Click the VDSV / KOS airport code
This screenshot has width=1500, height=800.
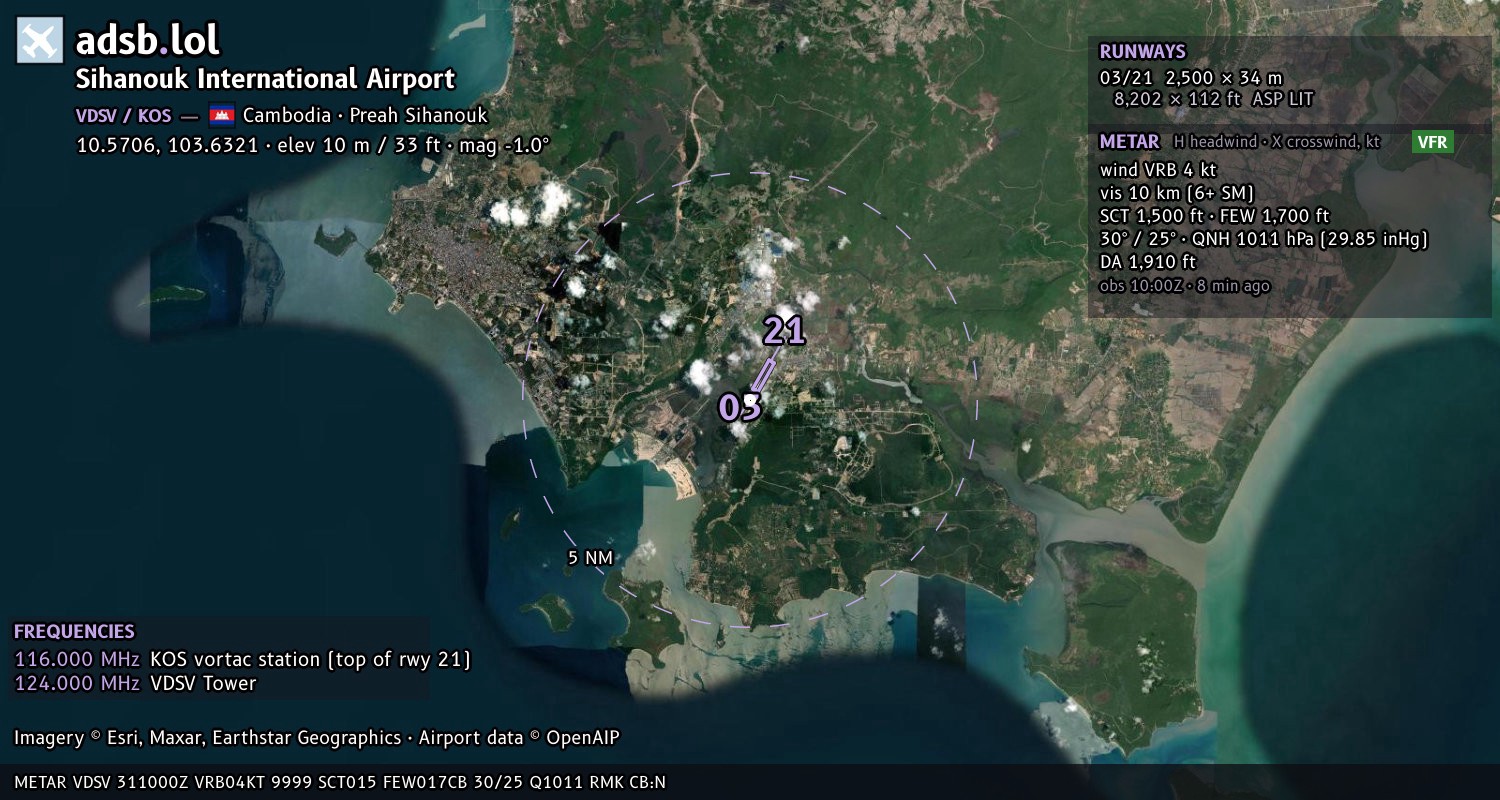click(124, 115)
